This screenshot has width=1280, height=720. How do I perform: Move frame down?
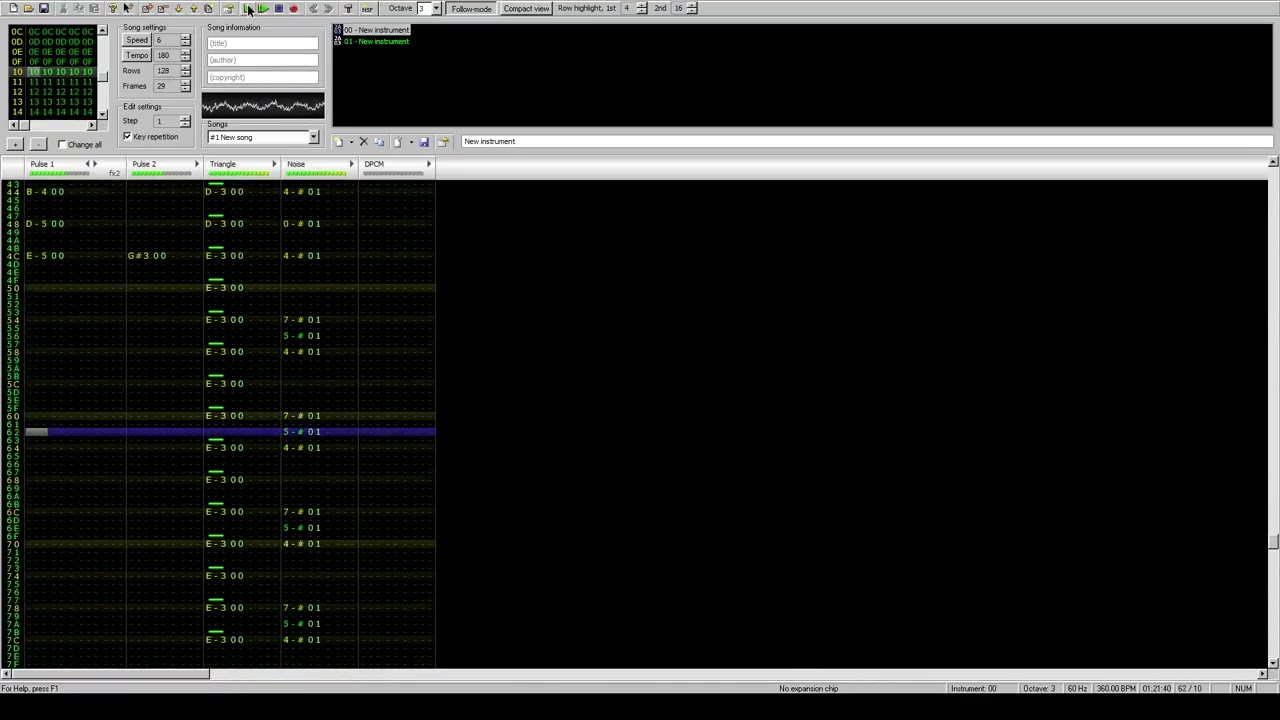tap(178, 8)
